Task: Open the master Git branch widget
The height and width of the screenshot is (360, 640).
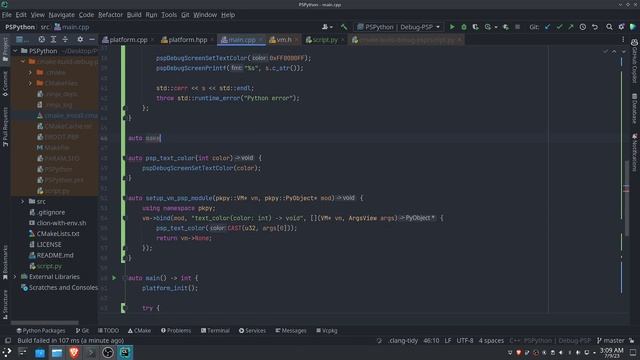Action: [x=611, y=340]
